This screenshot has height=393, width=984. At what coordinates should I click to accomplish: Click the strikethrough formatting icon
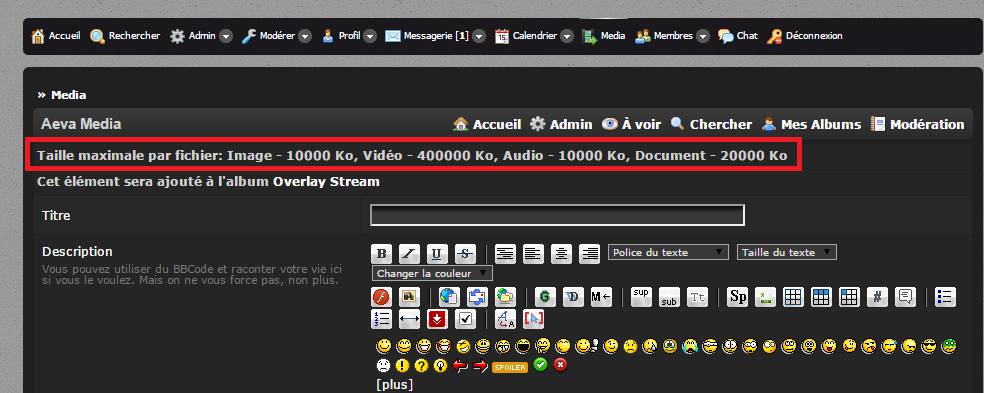click(465, 254)
